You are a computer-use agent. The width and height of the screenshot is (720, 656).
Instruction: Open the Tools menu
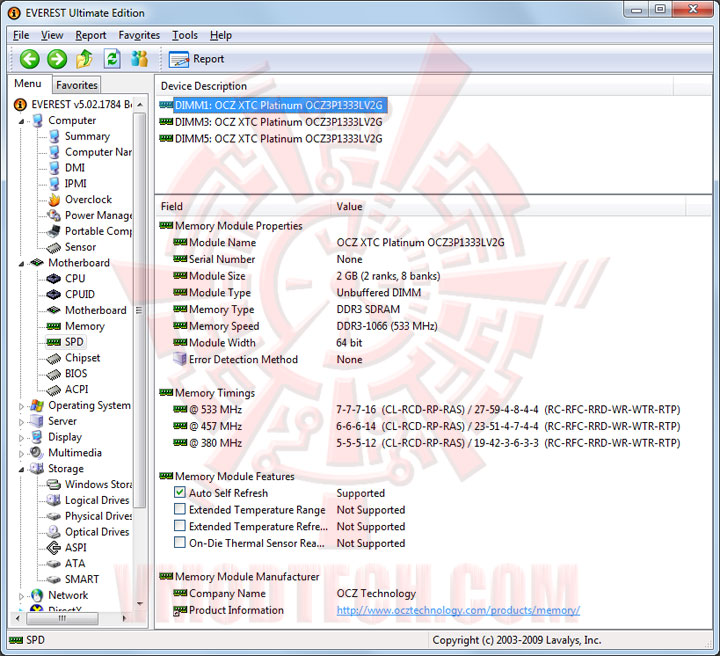(x=185, y=35)
